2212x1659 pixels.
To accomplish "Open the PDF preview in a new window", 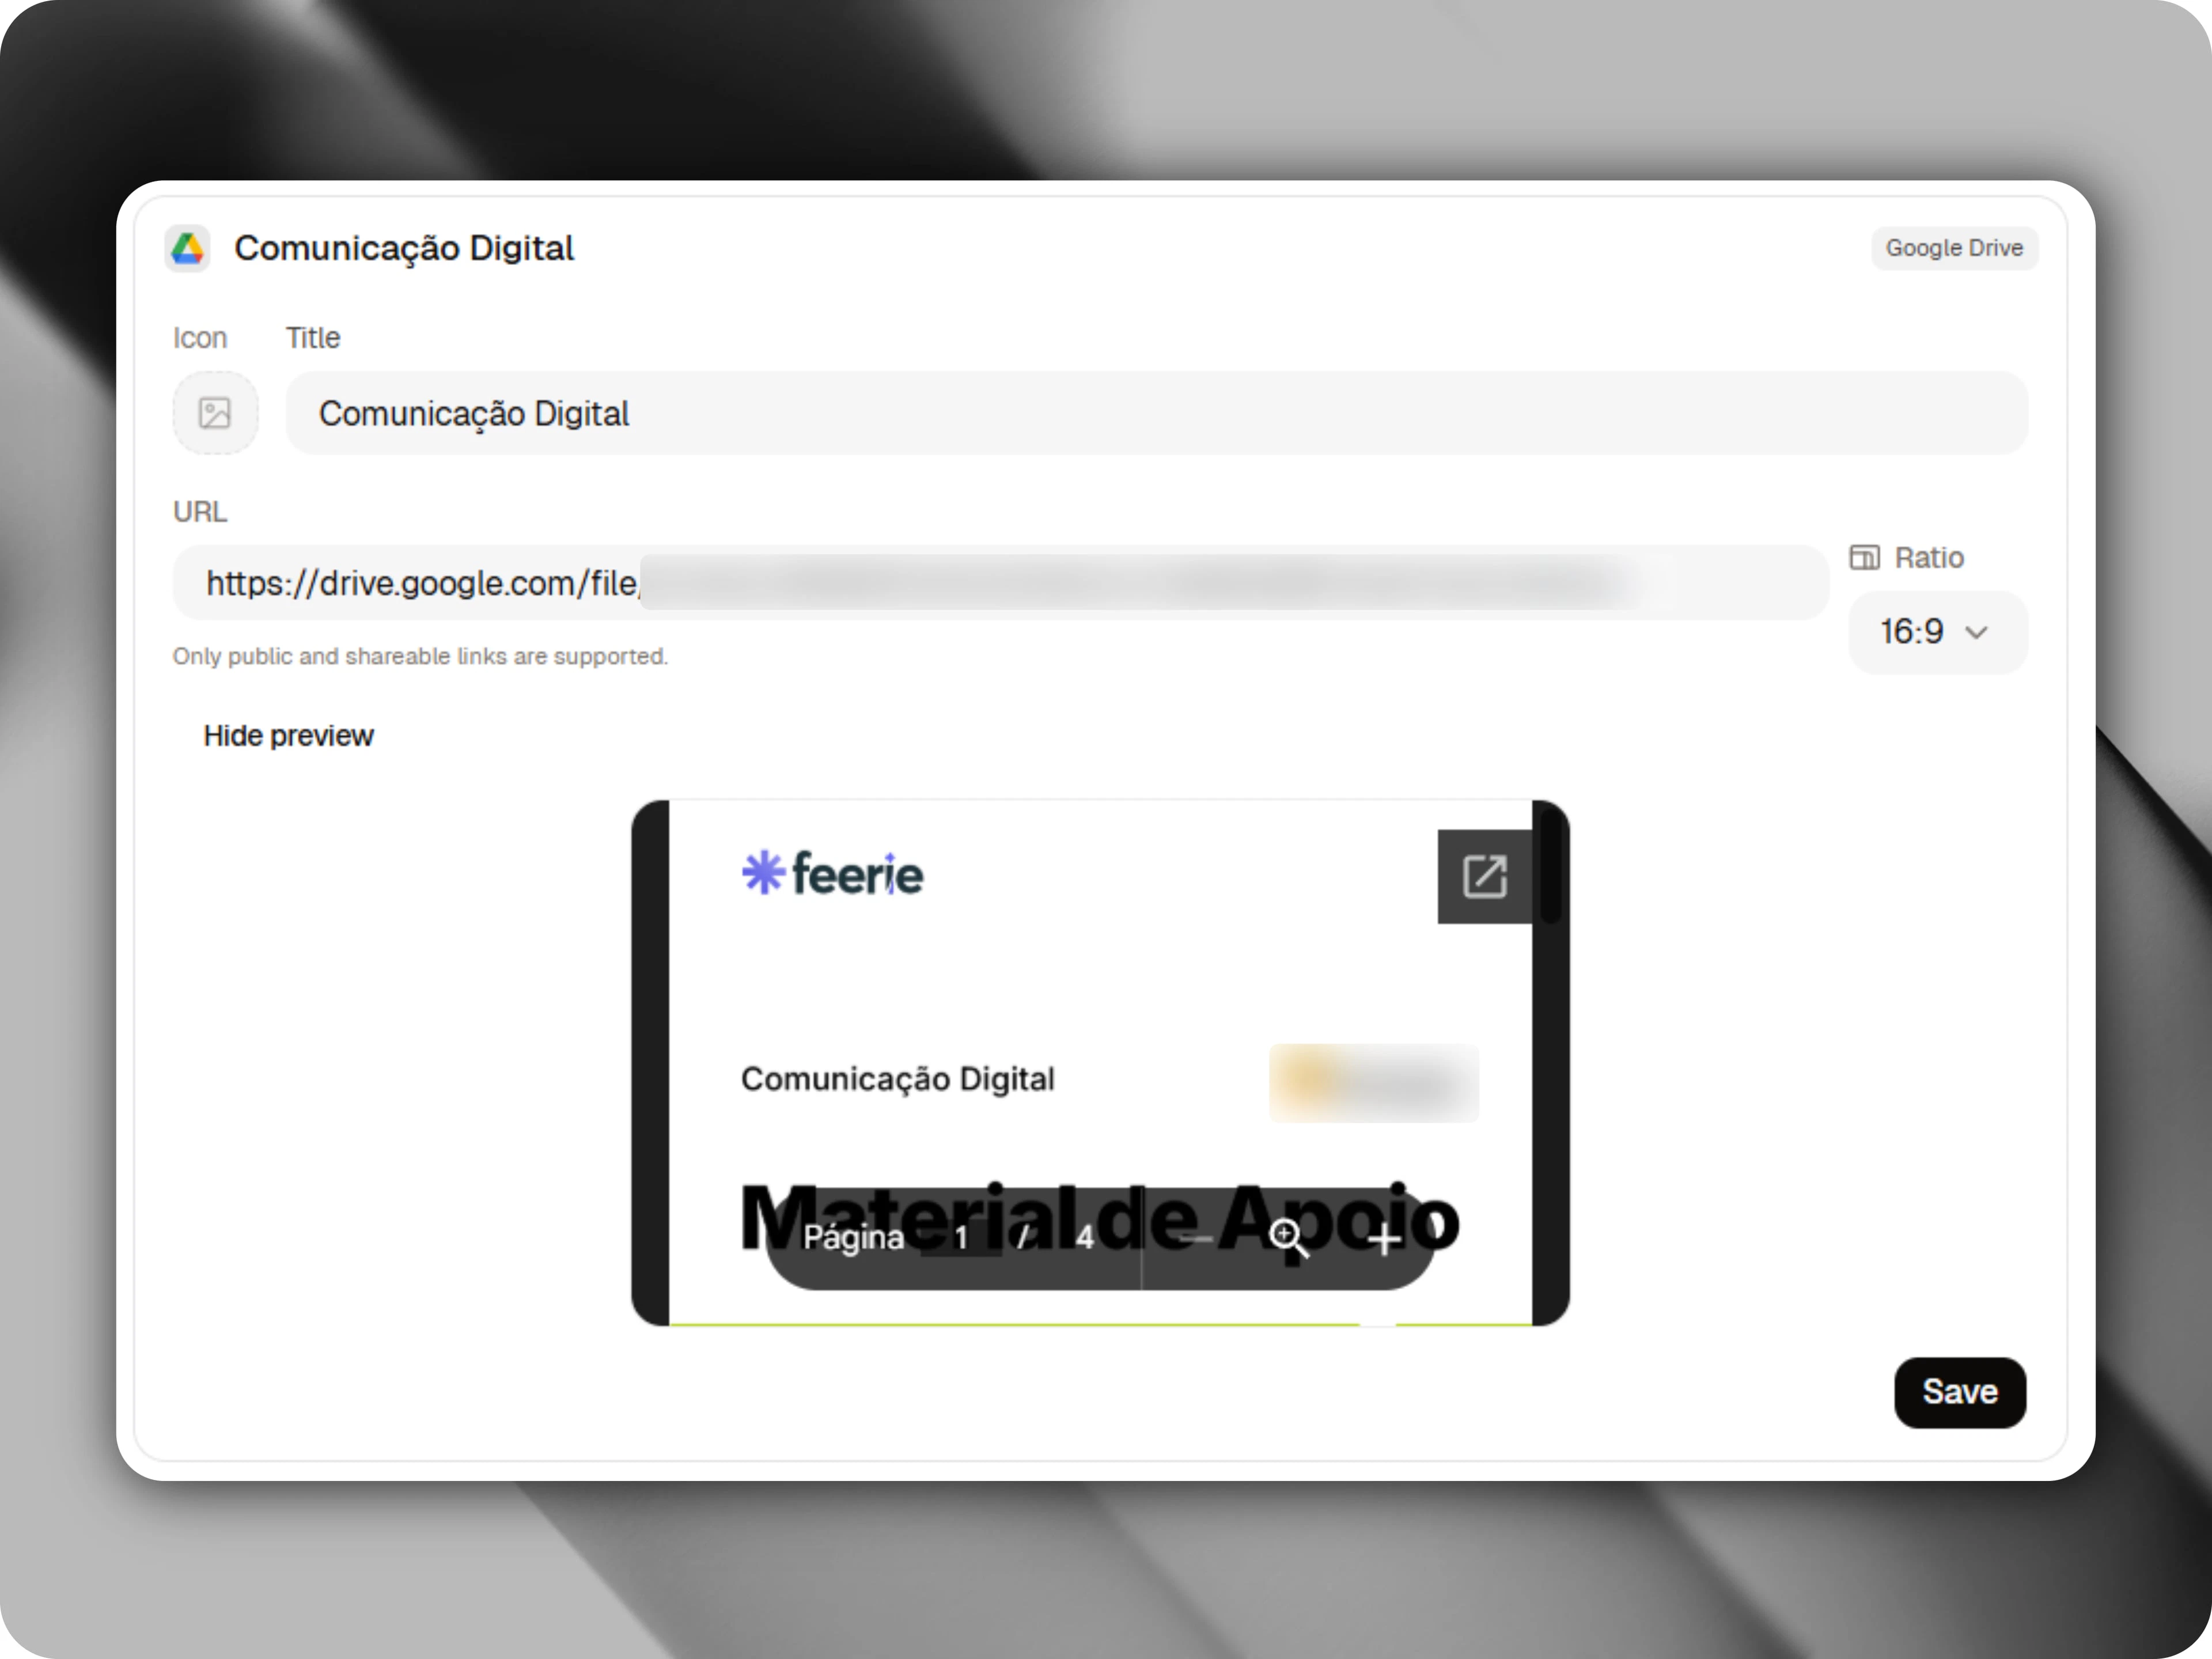I will (x=1484, y=877).
